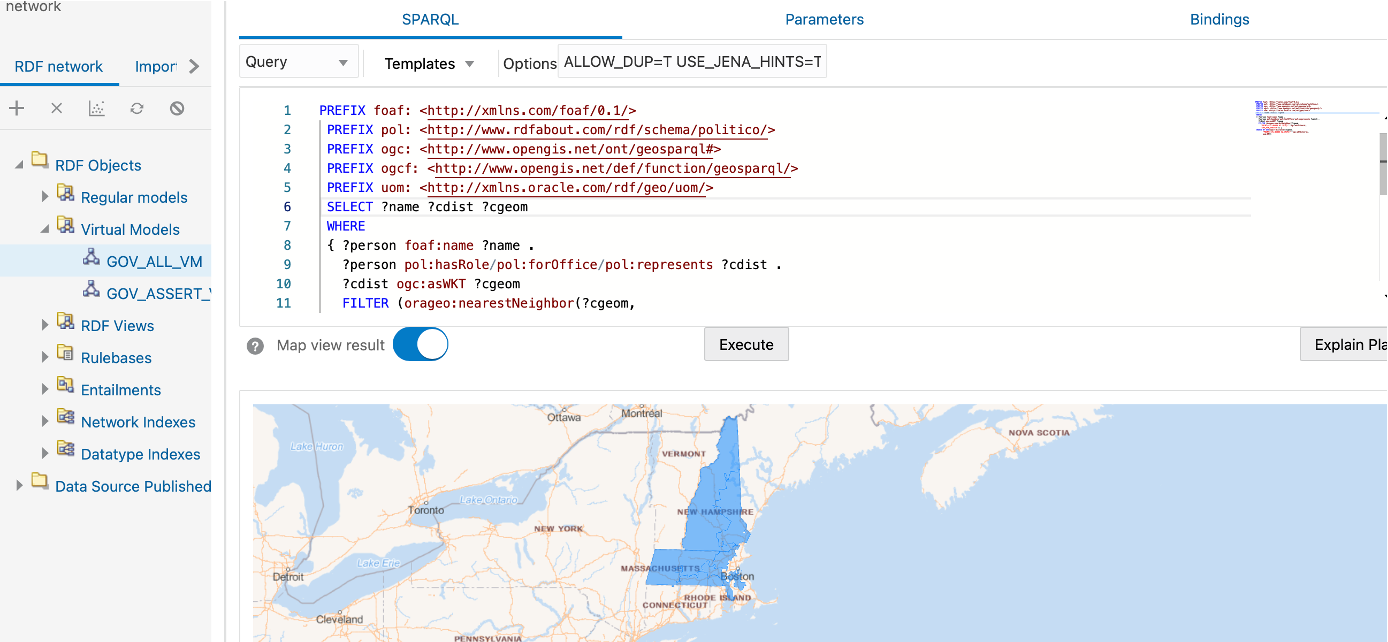Image resolution: width=1388 pixels, height=642 pixels.
Task: Switch to the Bindings tab
Action: [1219, 19]
